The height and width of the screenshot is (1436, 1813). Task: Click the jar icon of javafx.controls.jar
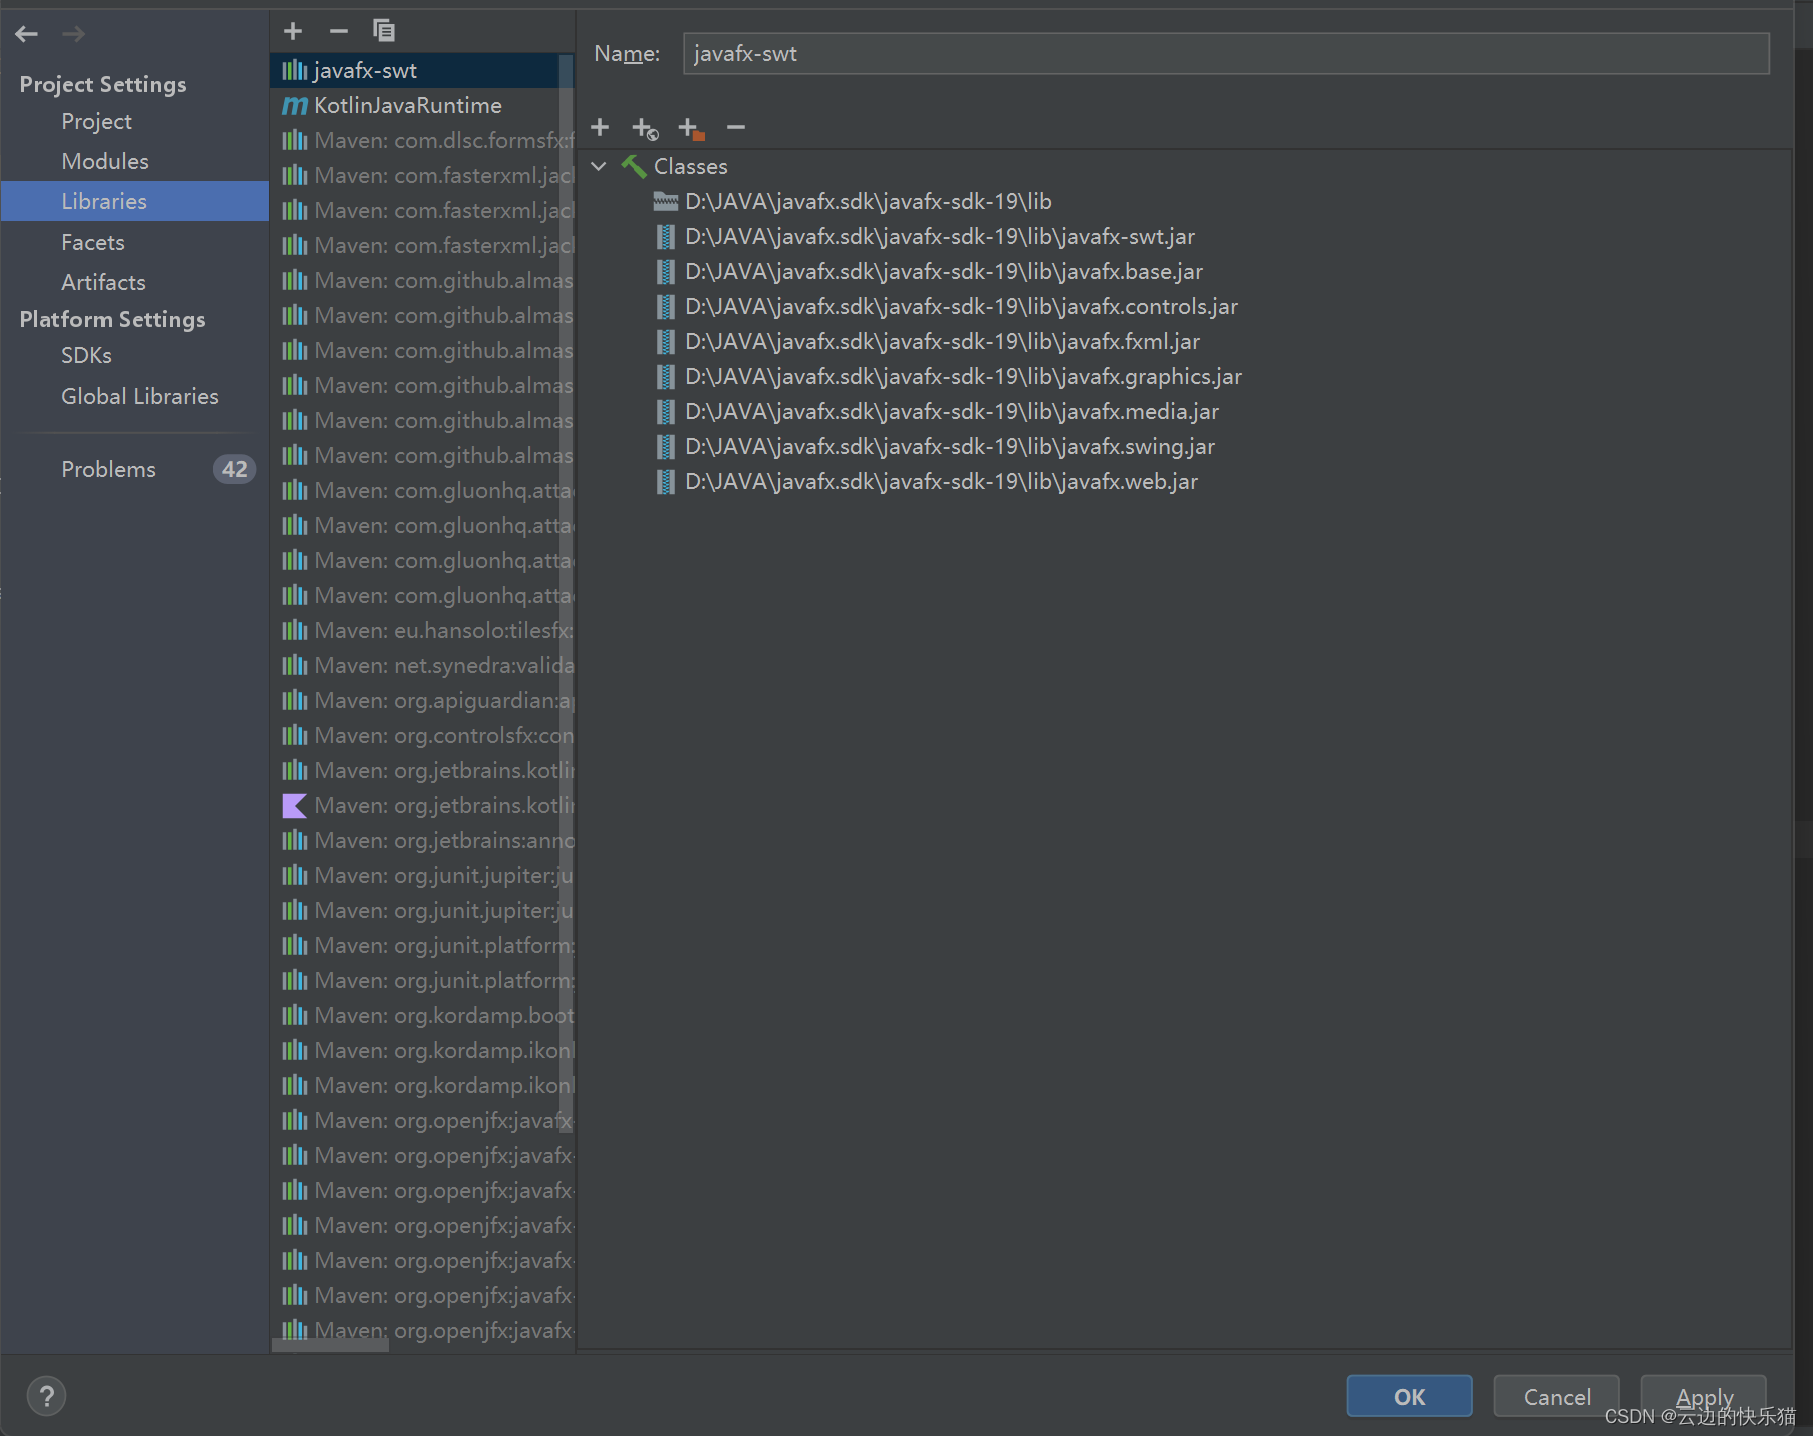[x=666, y=307]
